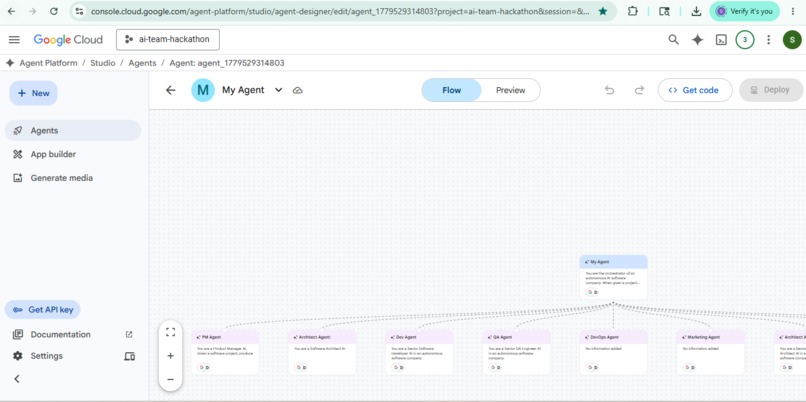
Task: Click the redo arrow in the toolbar
Action: click(x=639, y=90)
